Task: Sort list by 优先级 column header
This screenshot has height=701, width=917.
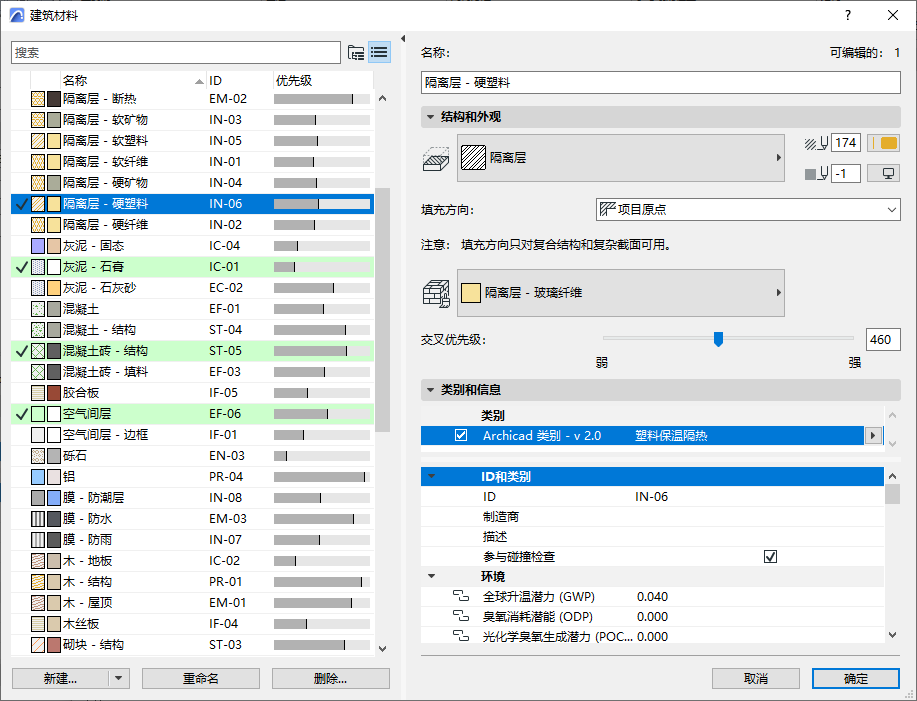Action: 323,81
